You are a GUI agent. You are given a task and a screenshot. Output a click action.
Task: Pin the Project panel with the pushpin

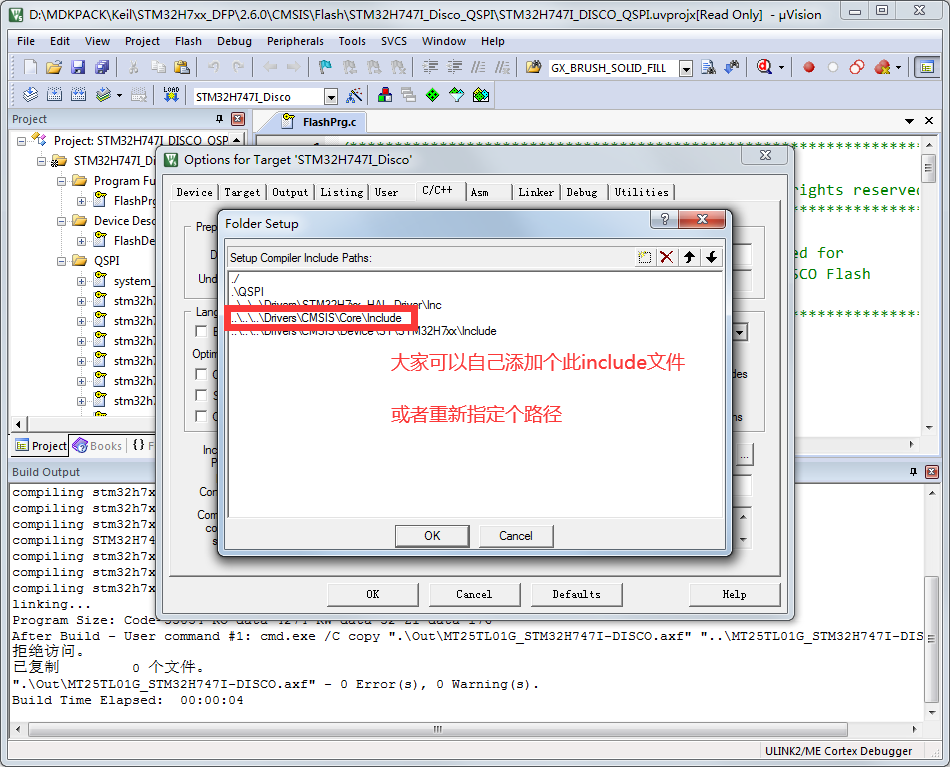[x=219, y=119]
